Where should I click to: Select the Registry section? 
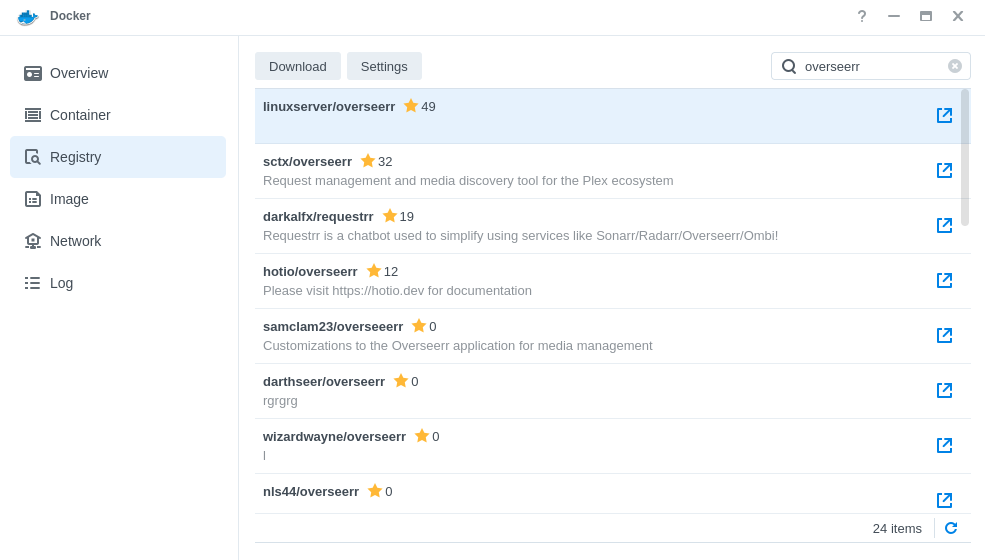(118, 157)
